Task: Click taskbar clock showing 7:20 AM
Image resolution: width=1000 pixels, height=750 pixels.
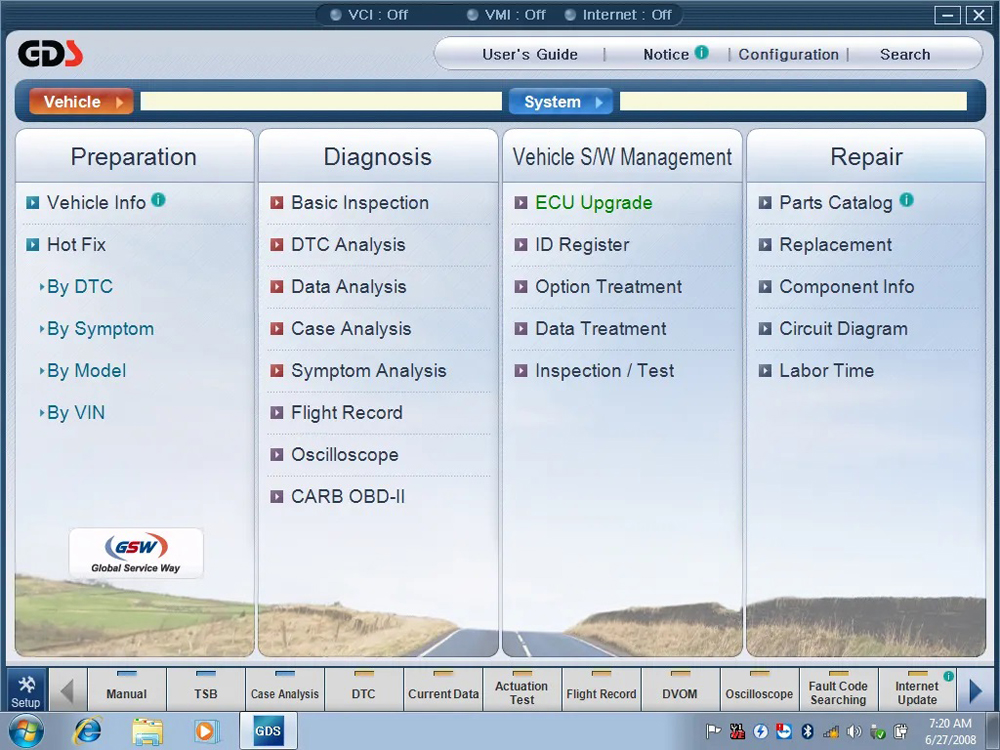Action: [x=950, y=732]
